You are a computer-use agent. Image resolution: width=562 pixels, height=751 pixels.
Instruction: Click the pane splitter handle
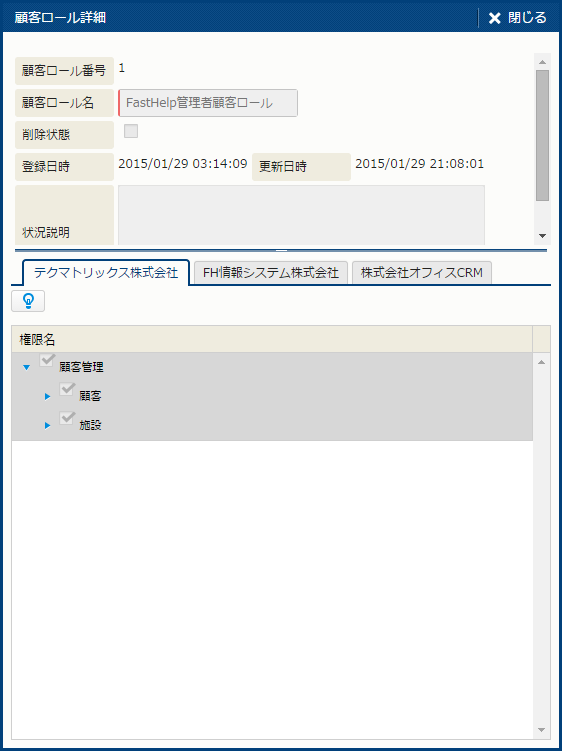tap(282, 250)
